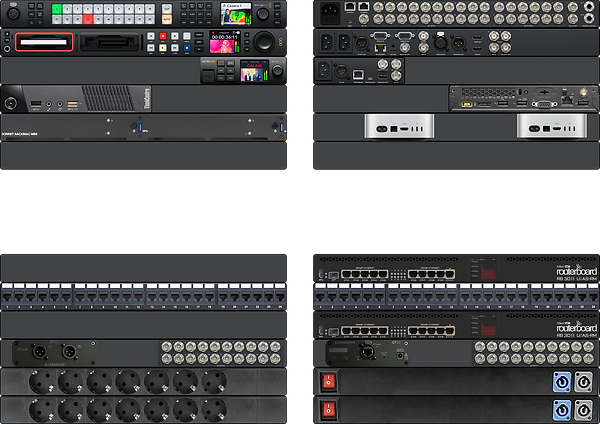Viewport: 600px width, 424px height.
Task: Click the left Mac mini's rear panel
Action: (x=399, y=126)
